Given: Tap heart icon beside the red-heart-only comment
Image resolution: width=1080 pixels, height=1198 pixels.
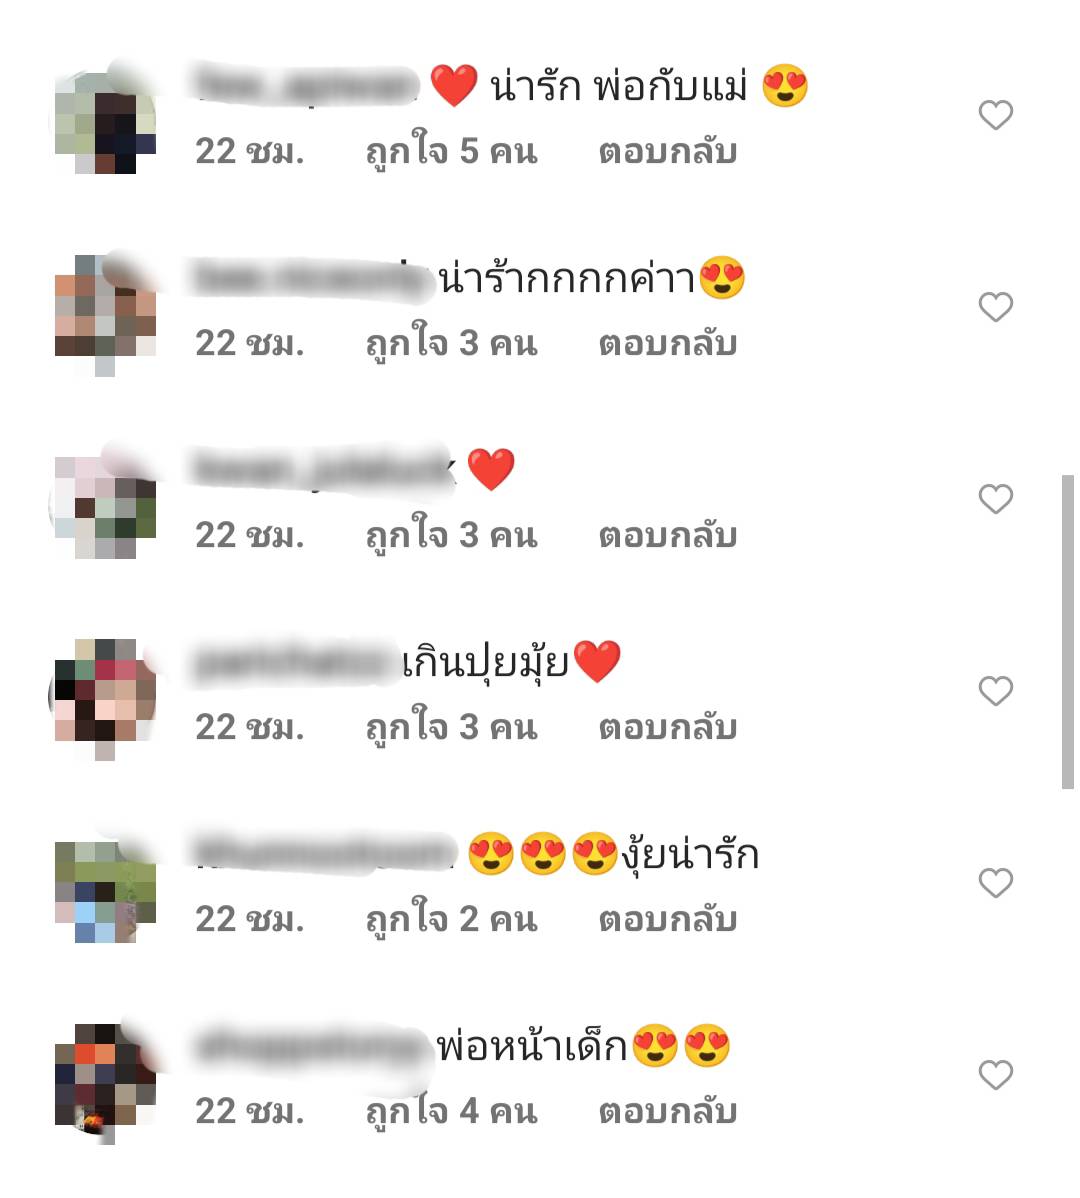Looking at the screenshot, I should coord(995,499).
